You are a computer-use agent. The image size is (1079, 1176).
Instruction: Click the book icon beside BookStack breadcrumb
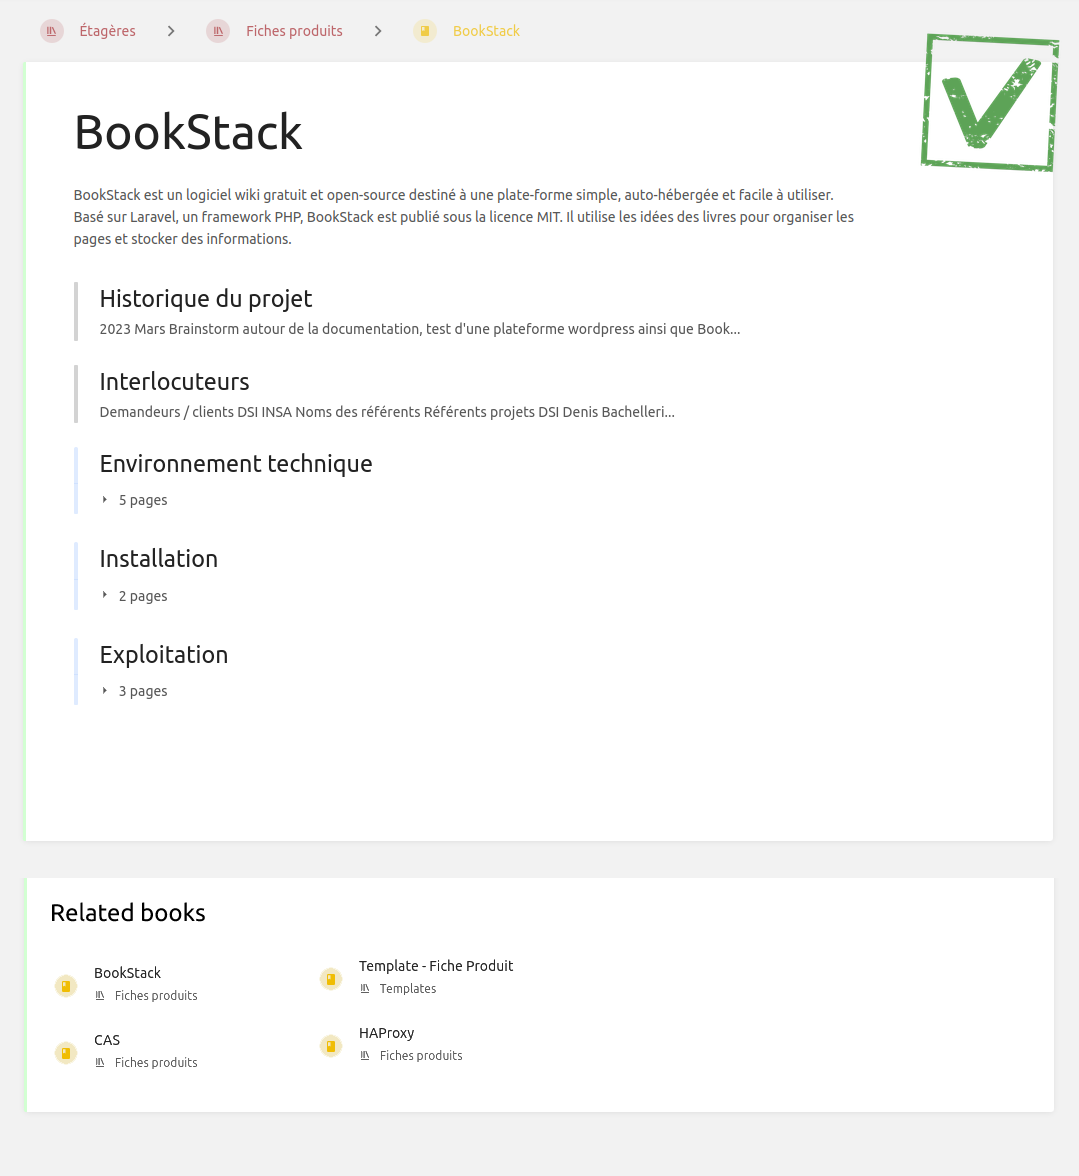click(424, 30)
